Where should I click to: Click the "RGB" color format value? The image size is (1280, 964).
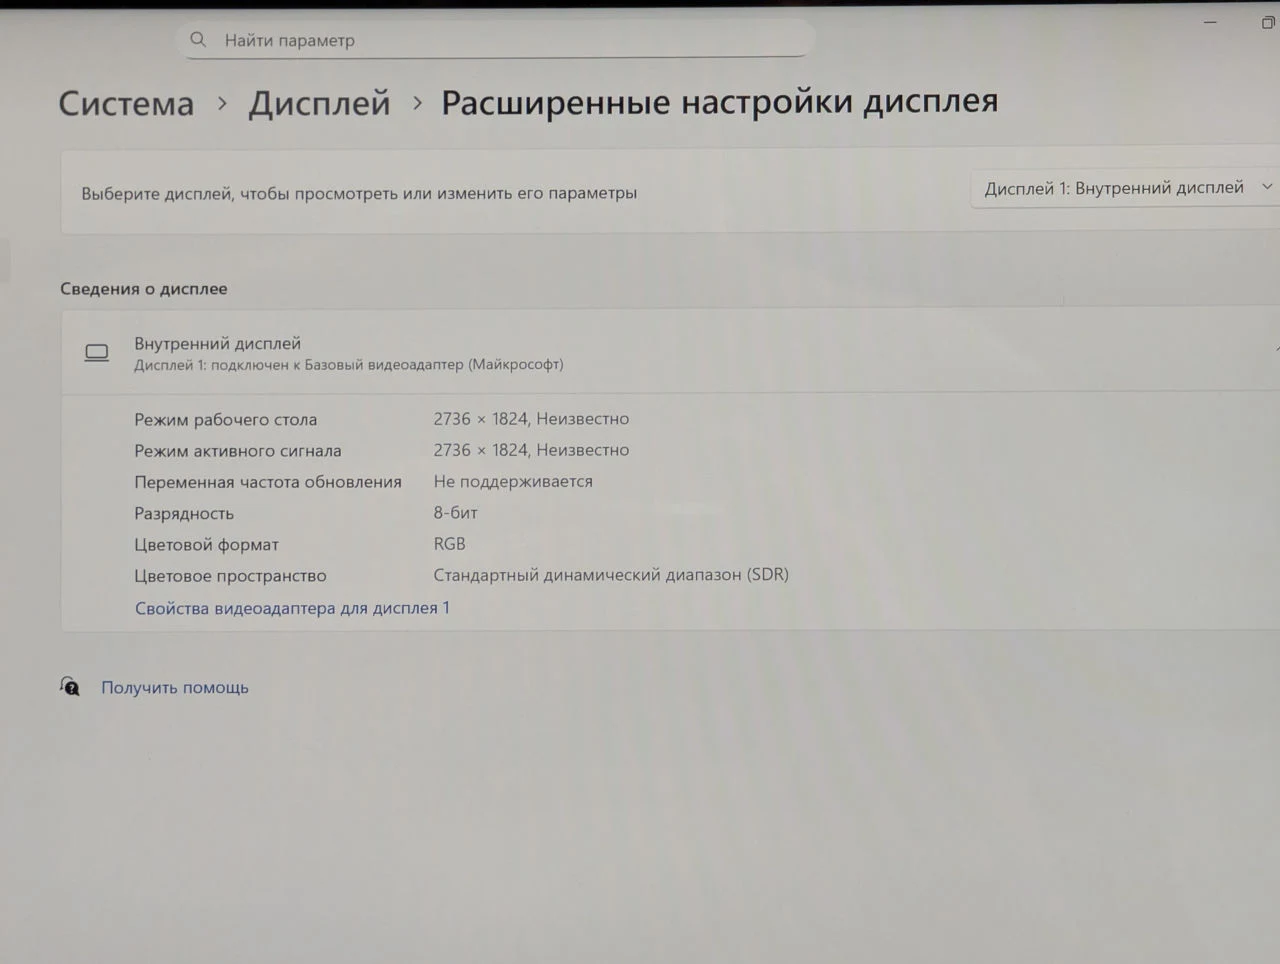point(450,544)
